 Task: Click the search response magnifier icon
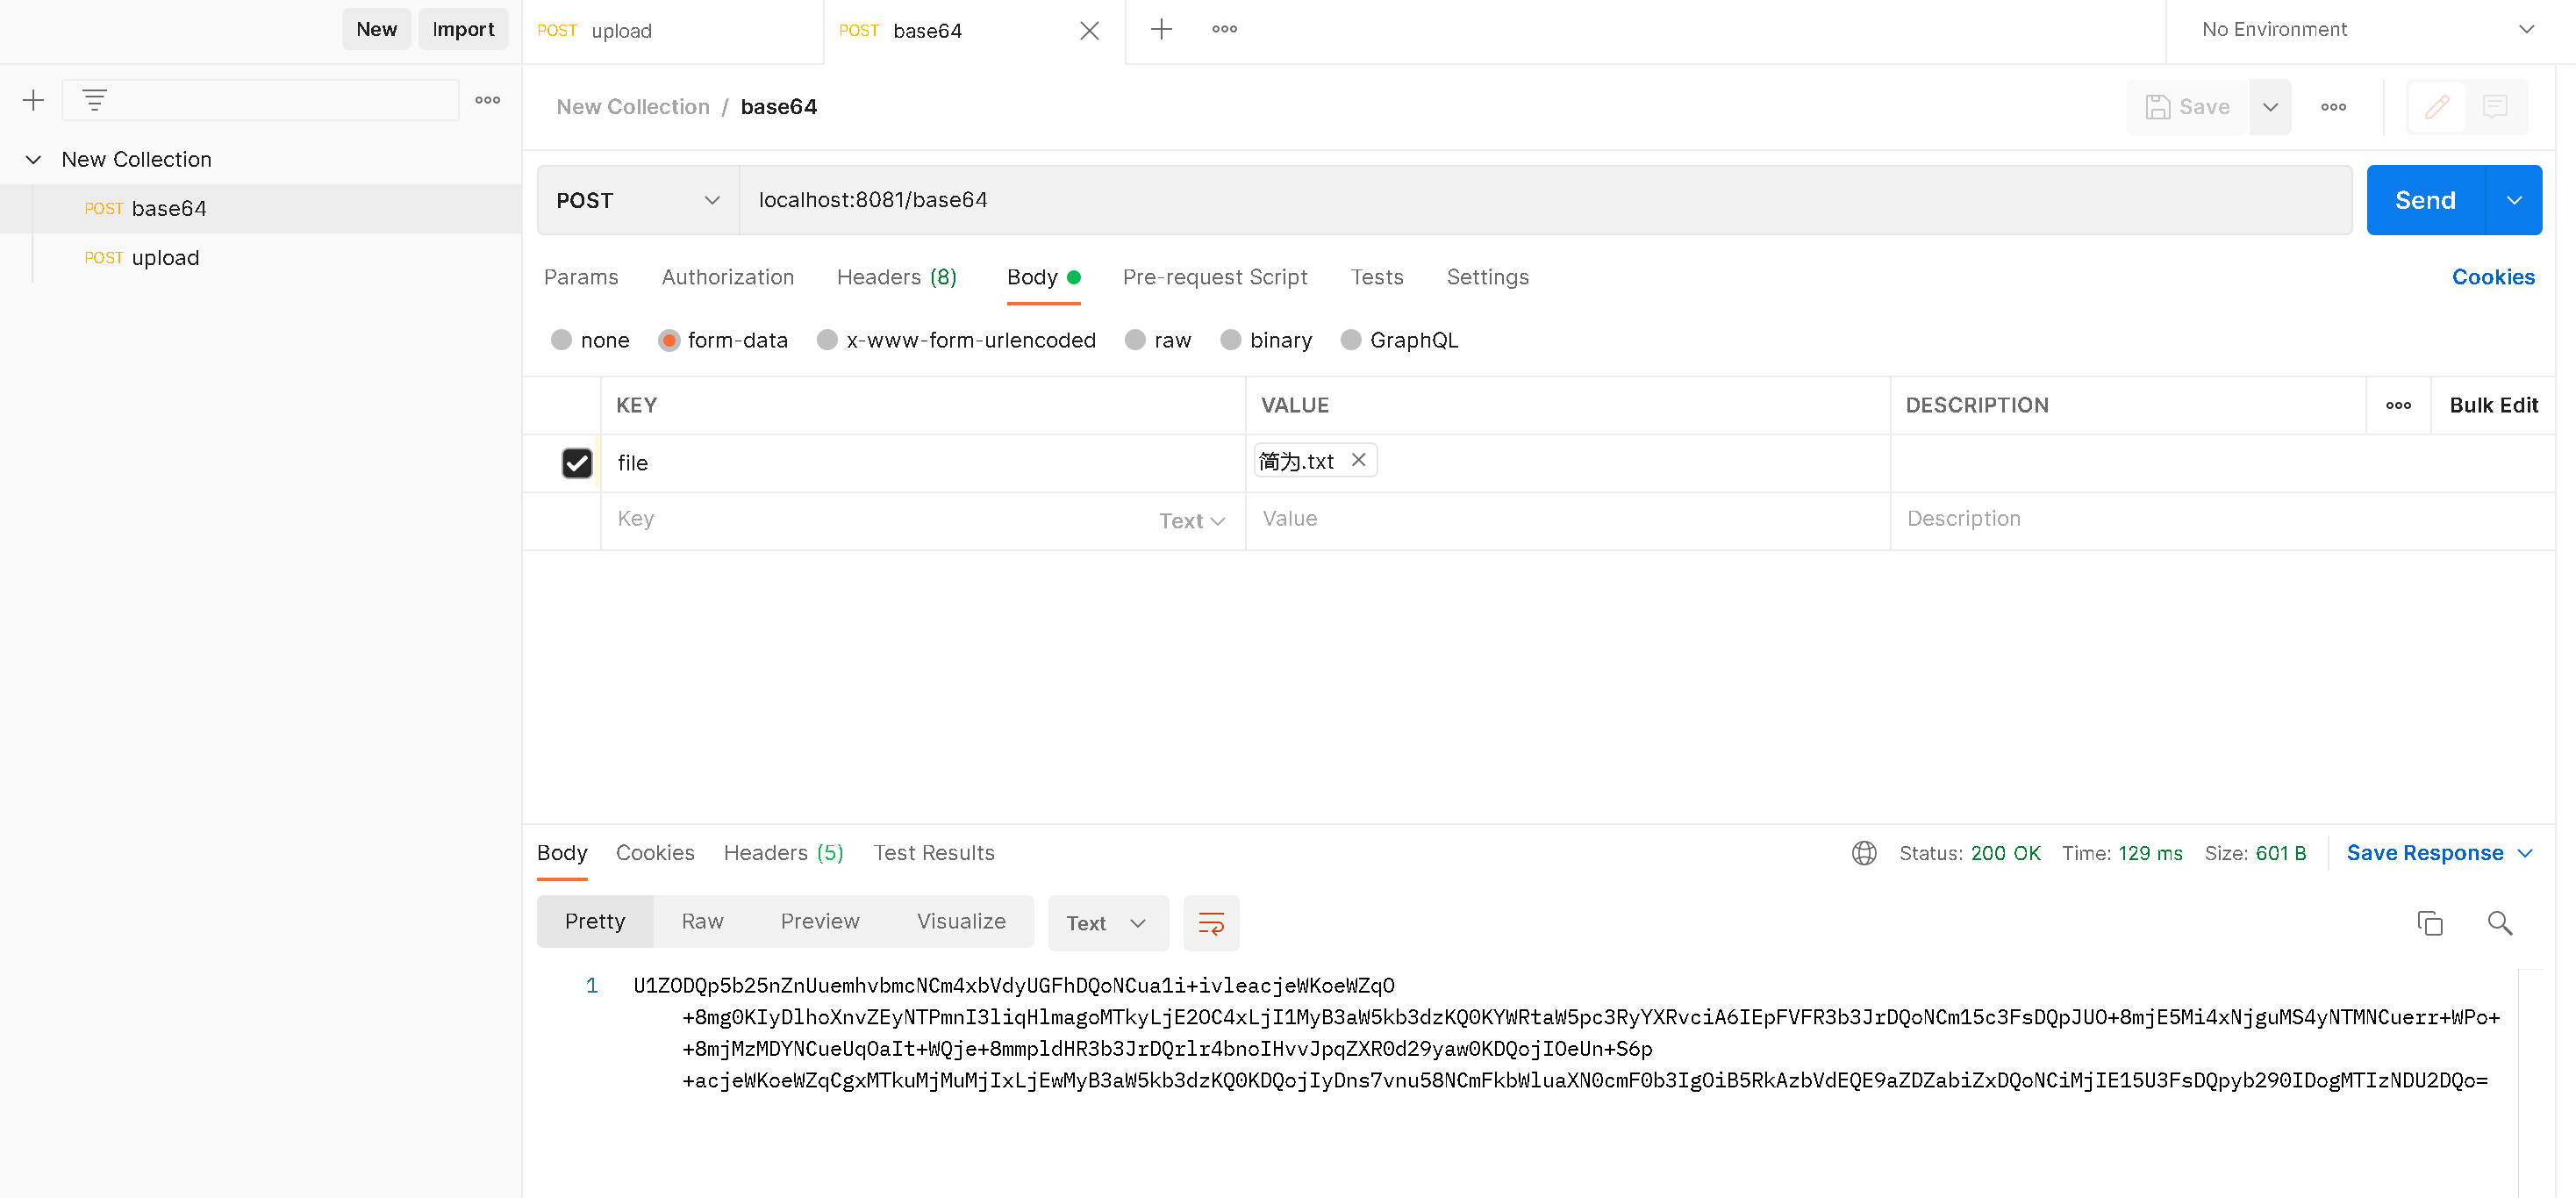click(x=2499, y=922)
